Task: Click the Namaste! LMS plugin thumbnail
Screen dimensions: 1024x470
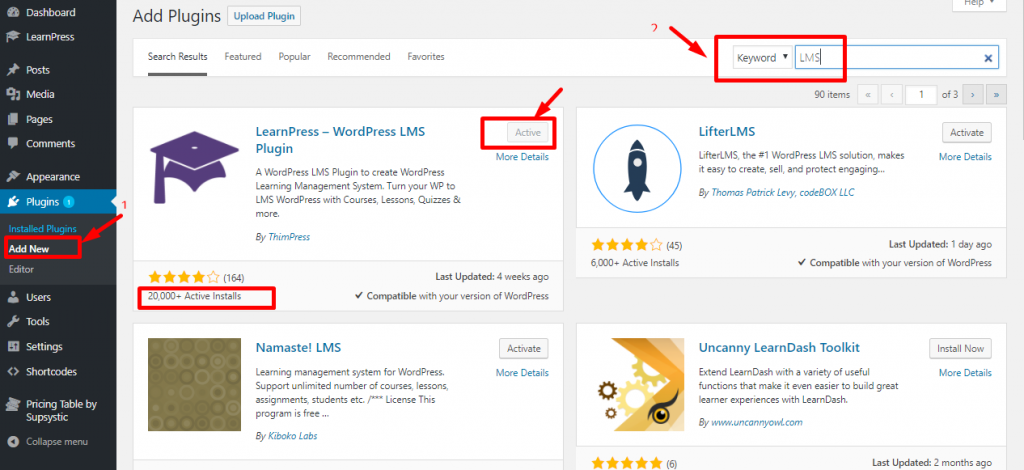Action: click(x=194, y=383)
